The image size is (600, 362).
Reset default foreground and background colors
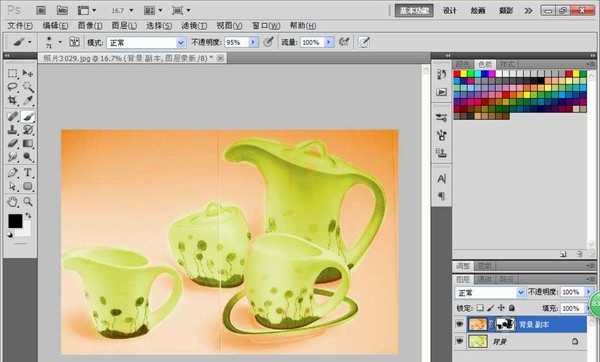pyautogui.click(x=10, y=235)
